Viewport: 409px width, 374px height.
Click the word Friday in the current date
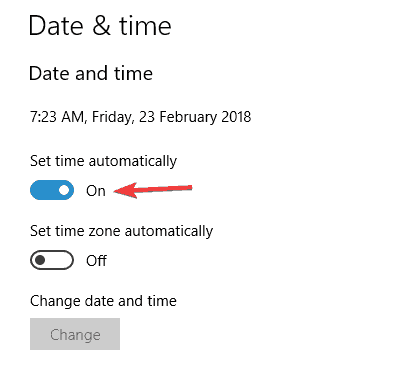coord(112,117)
